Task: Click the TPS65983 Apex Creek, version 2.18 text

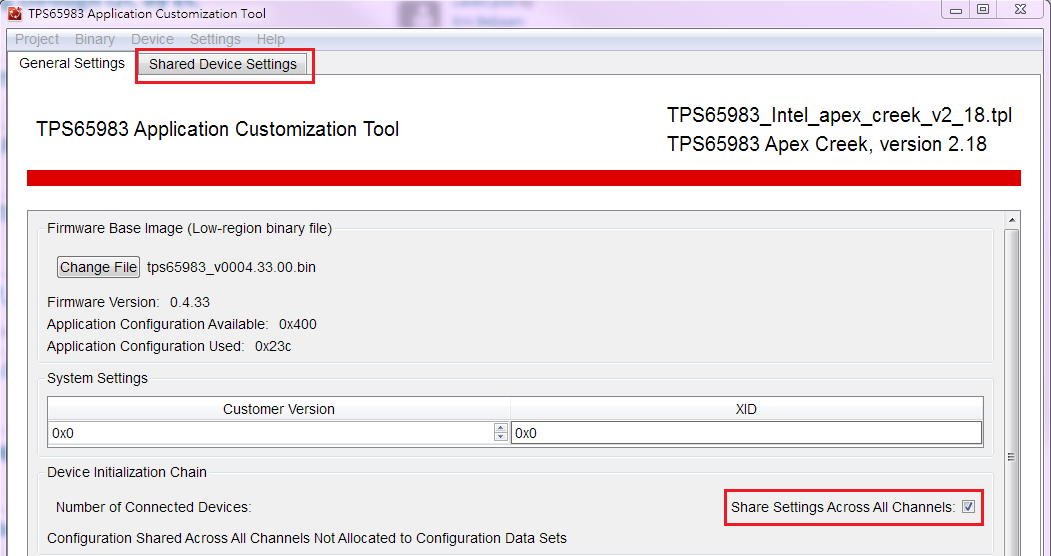Action: click(x=826, y=144)
